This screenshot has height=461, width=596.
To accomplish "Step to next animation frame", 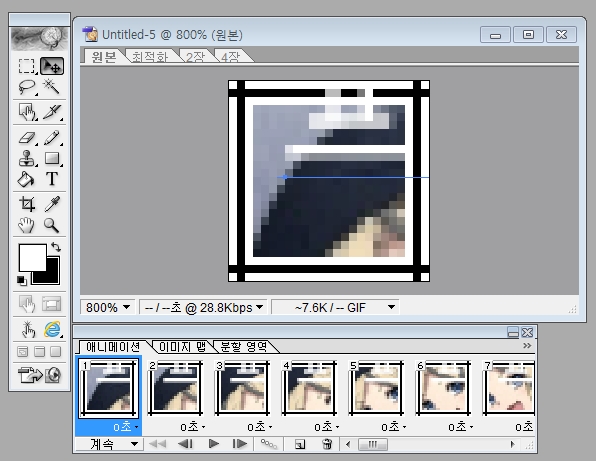I will pyautogui.click(x=239, y=444).
